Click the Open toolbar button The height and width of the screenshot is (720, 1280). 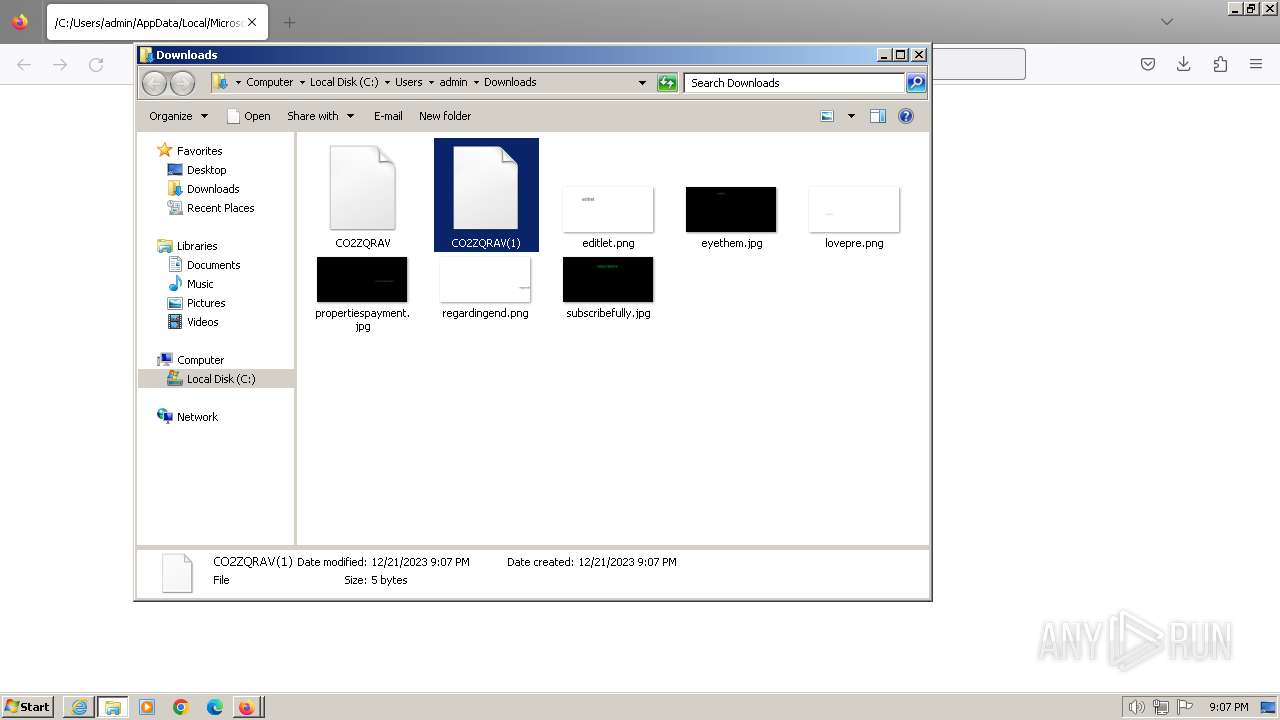click(249, 116)
